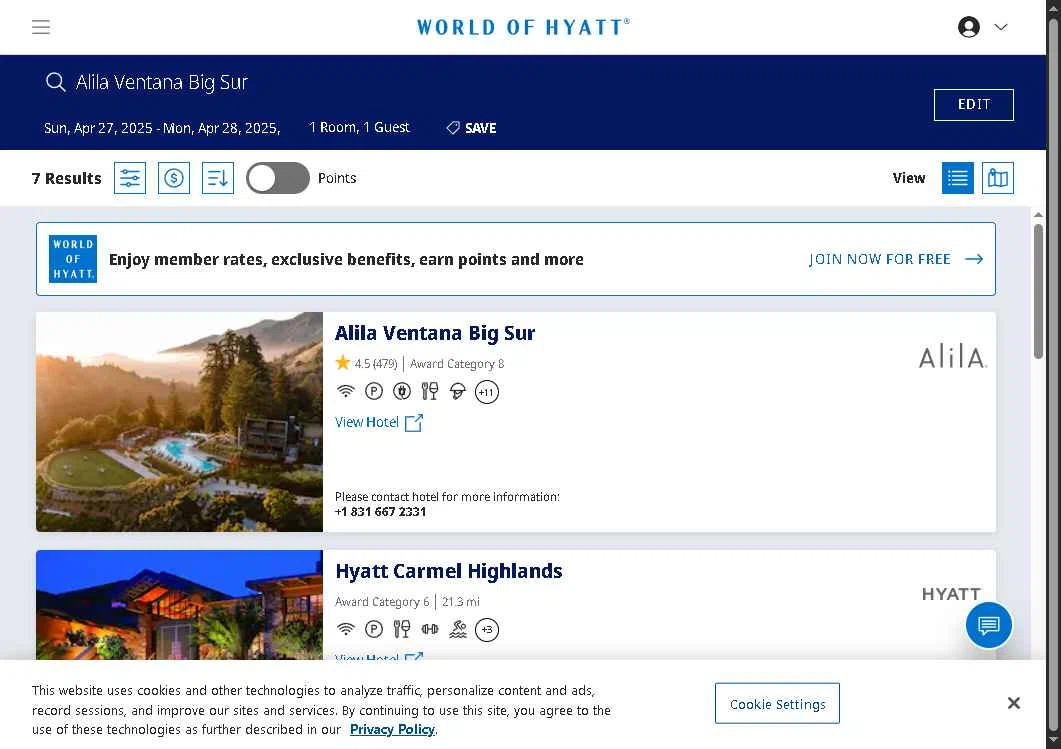
Task: Toggle the Points switch on
Action: coord(277,178)
